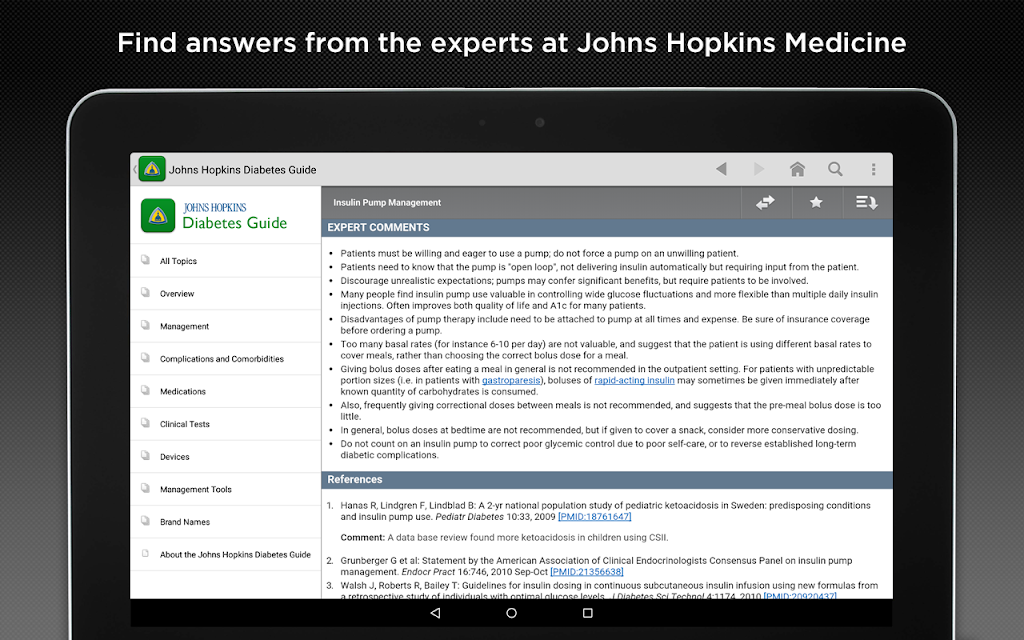Open the gastroparesis link
Image resolution: width=1024 pixels, height=640 pixels.
511,380
